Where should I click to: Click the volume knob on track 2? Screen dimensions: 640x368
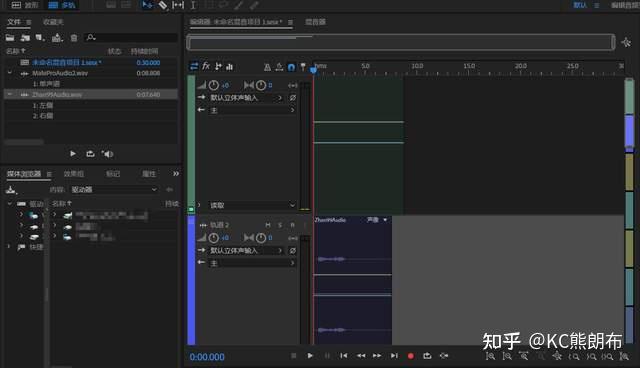[x=213, y=238]
